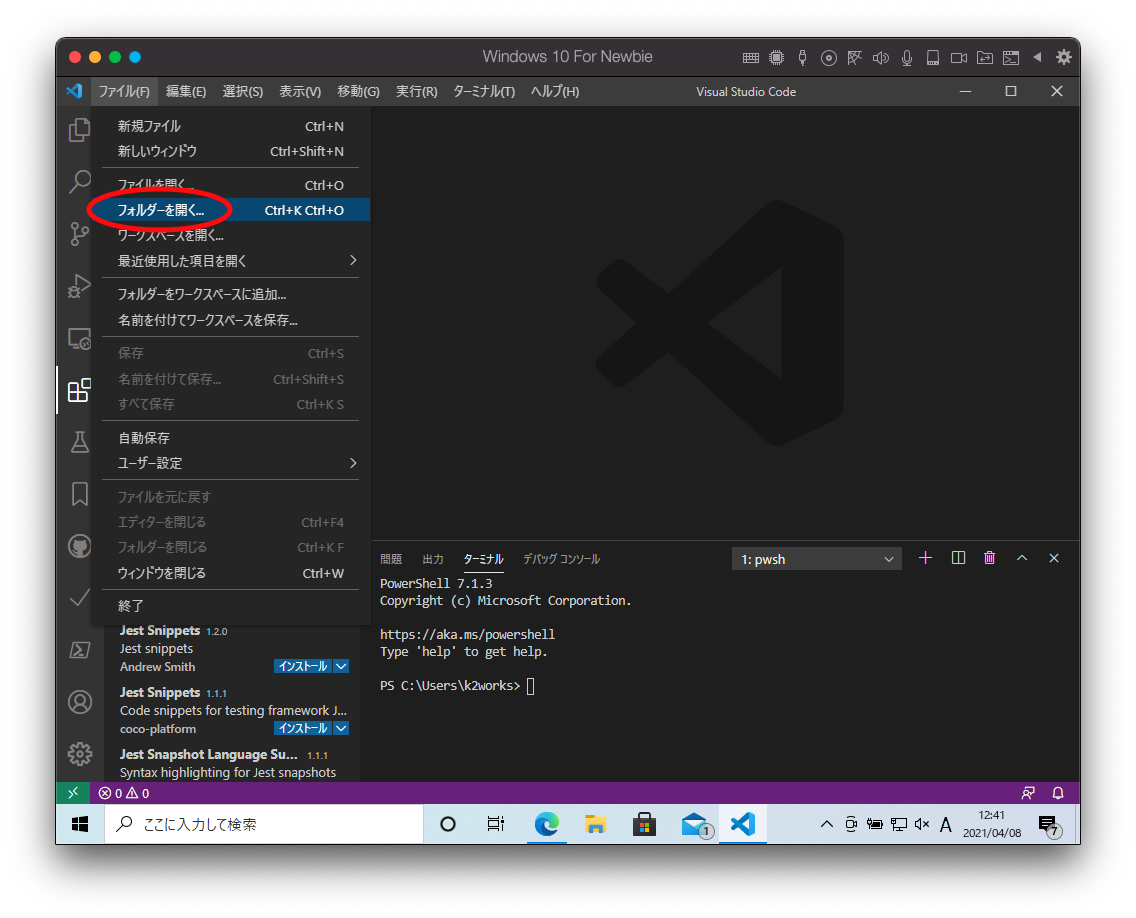This screenshot has height=918, width=1136.
Task: Expand install options for coco-platform Jest Snippets
Action: point(341,728)
